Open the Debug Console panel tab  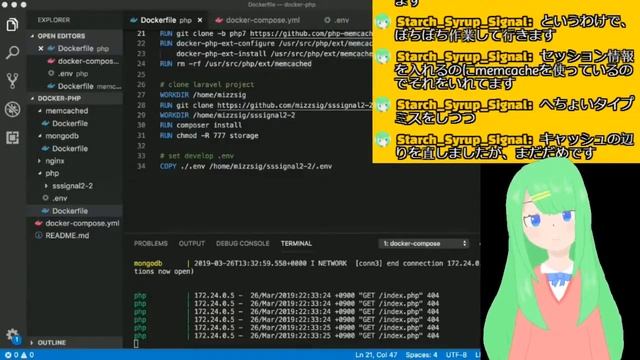coord(242,243)
